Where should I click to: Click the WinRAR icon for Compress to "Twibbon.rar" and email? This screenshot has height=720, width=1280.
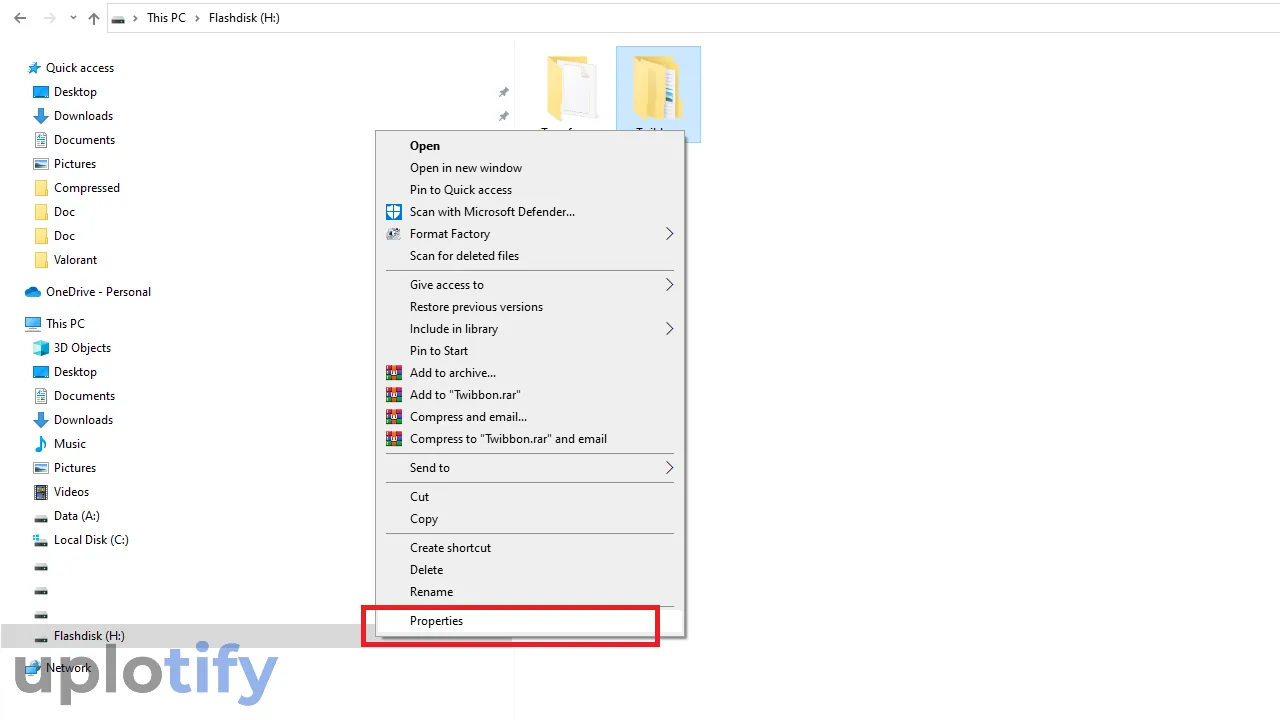coord(394,439)
